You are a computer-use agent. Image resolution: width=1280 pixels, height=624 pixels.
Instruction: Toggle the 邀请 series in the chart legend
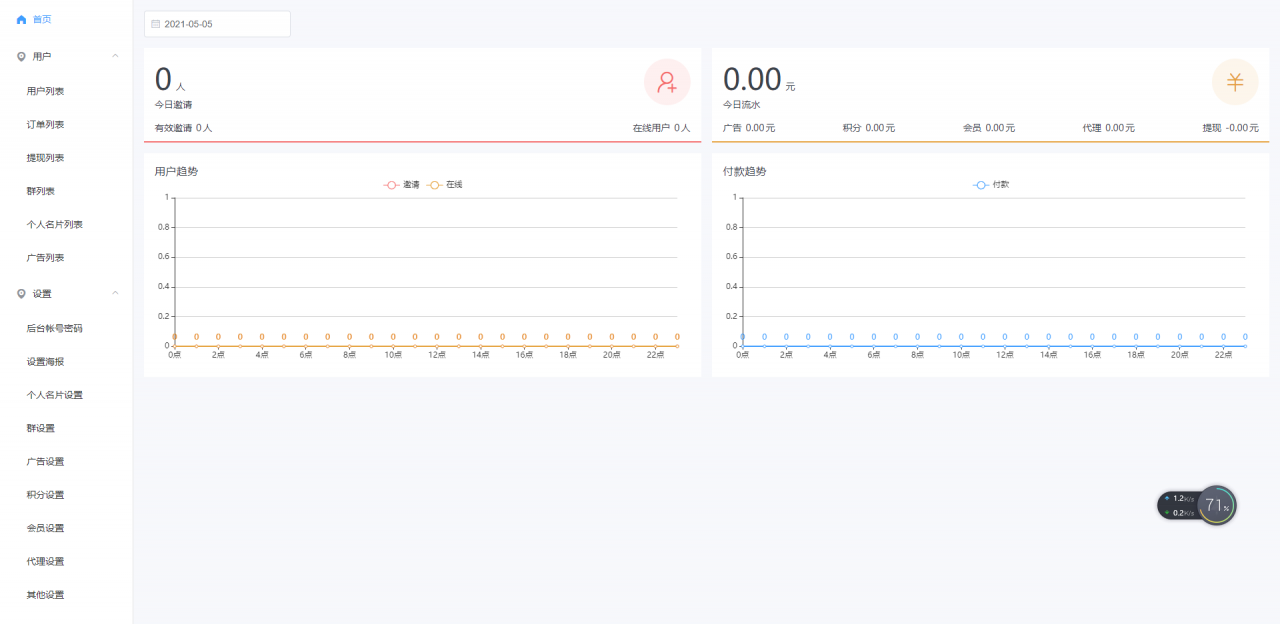pyautogui.click(x=402, y=185)
